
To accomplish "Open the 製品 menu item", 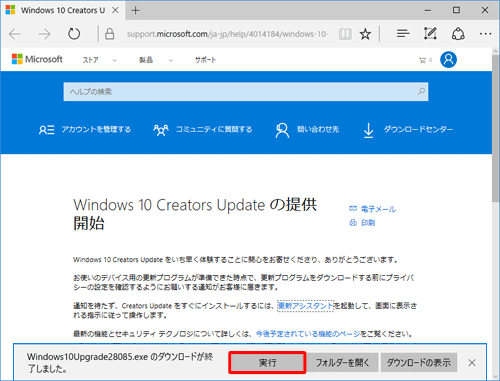I will [x=146, y=60].
